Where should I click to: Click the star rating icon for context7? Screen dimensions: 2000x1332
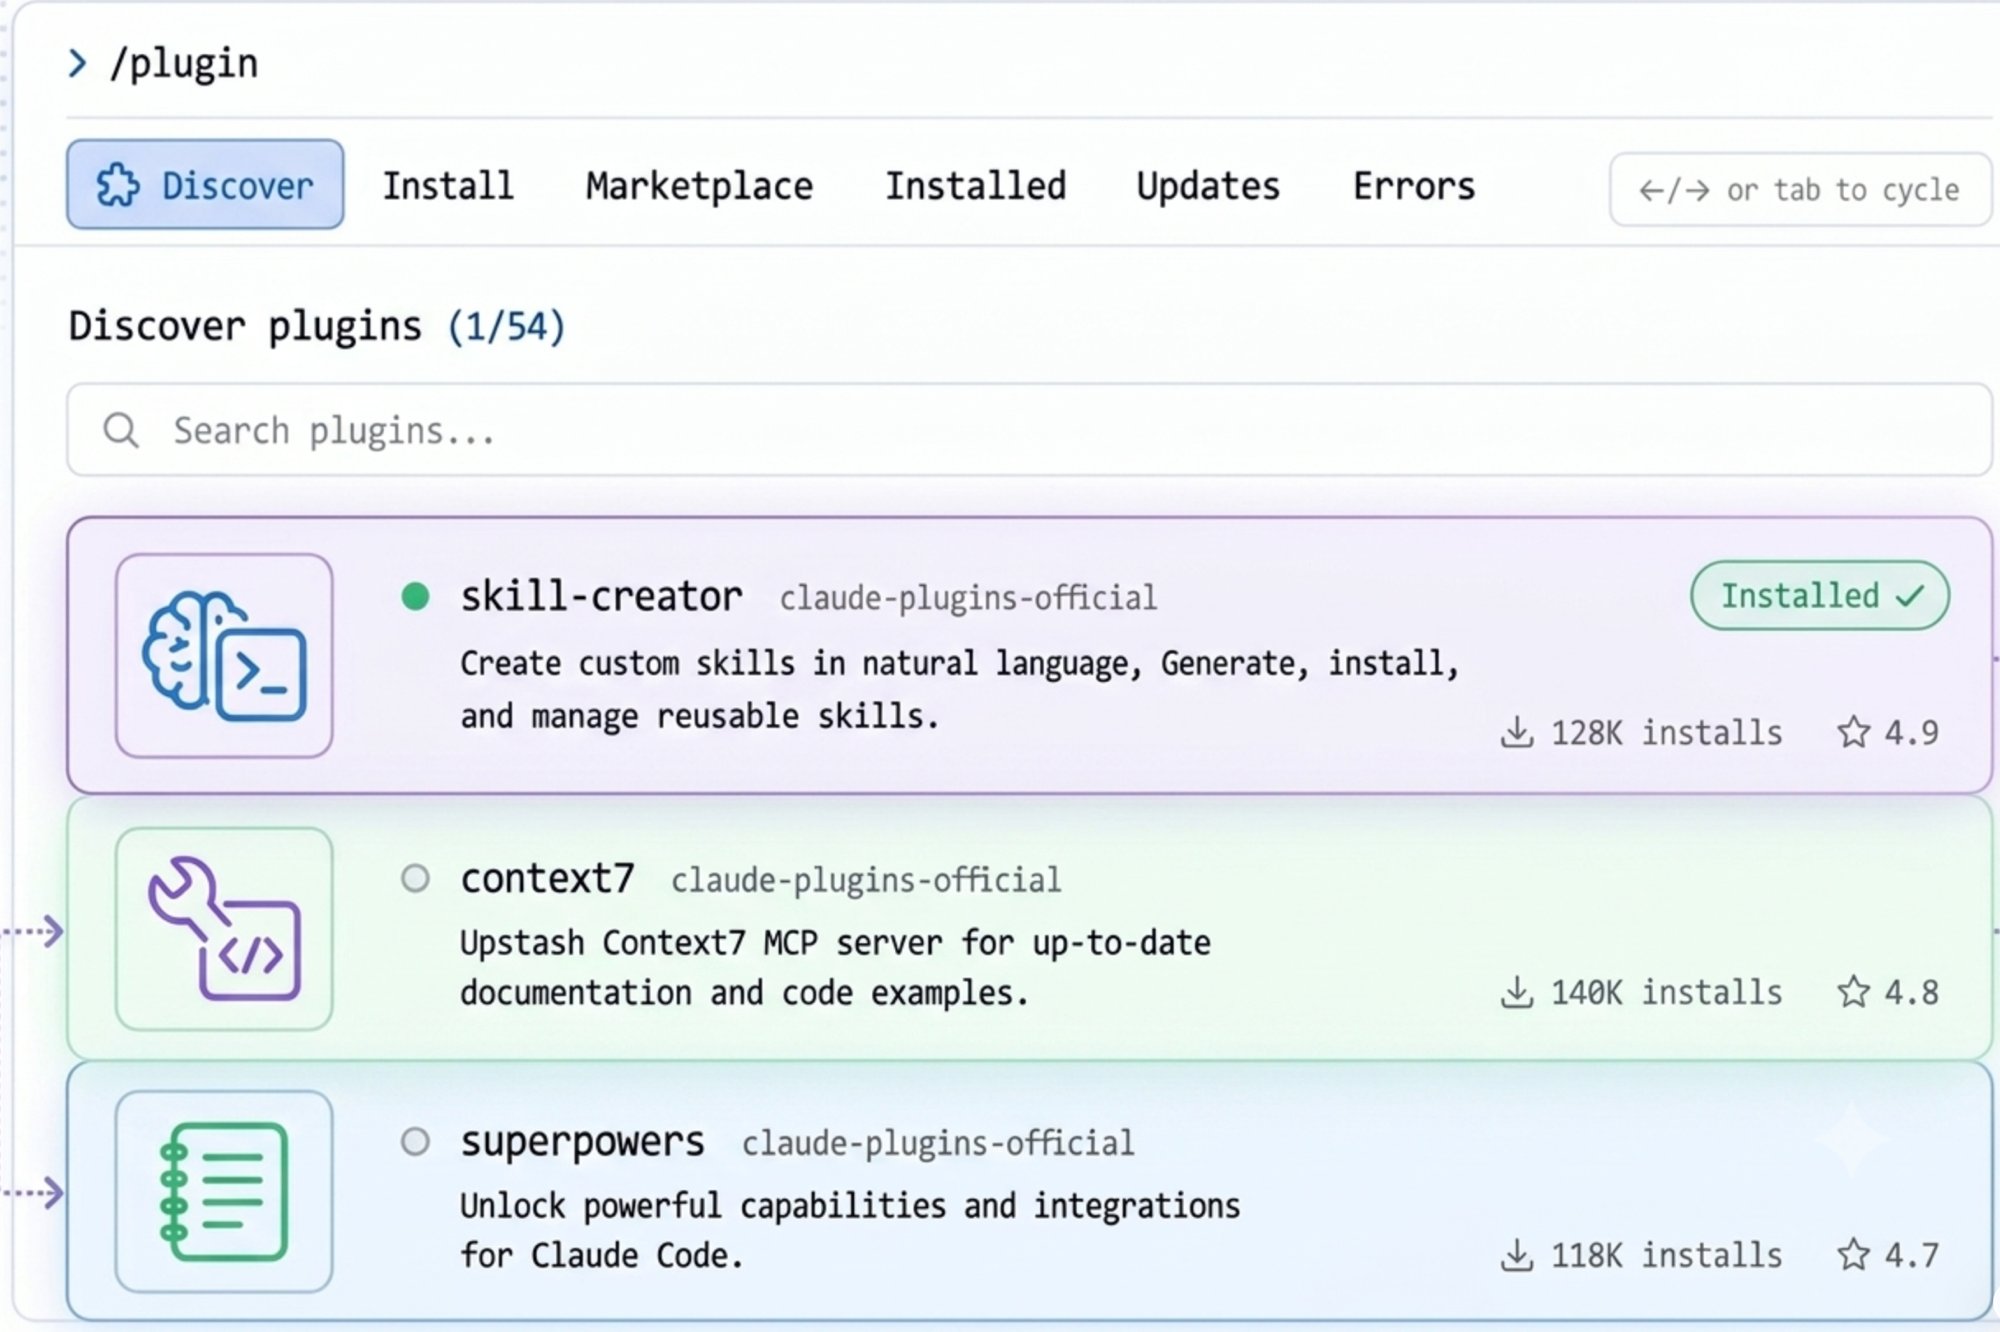click(1853, 992)
